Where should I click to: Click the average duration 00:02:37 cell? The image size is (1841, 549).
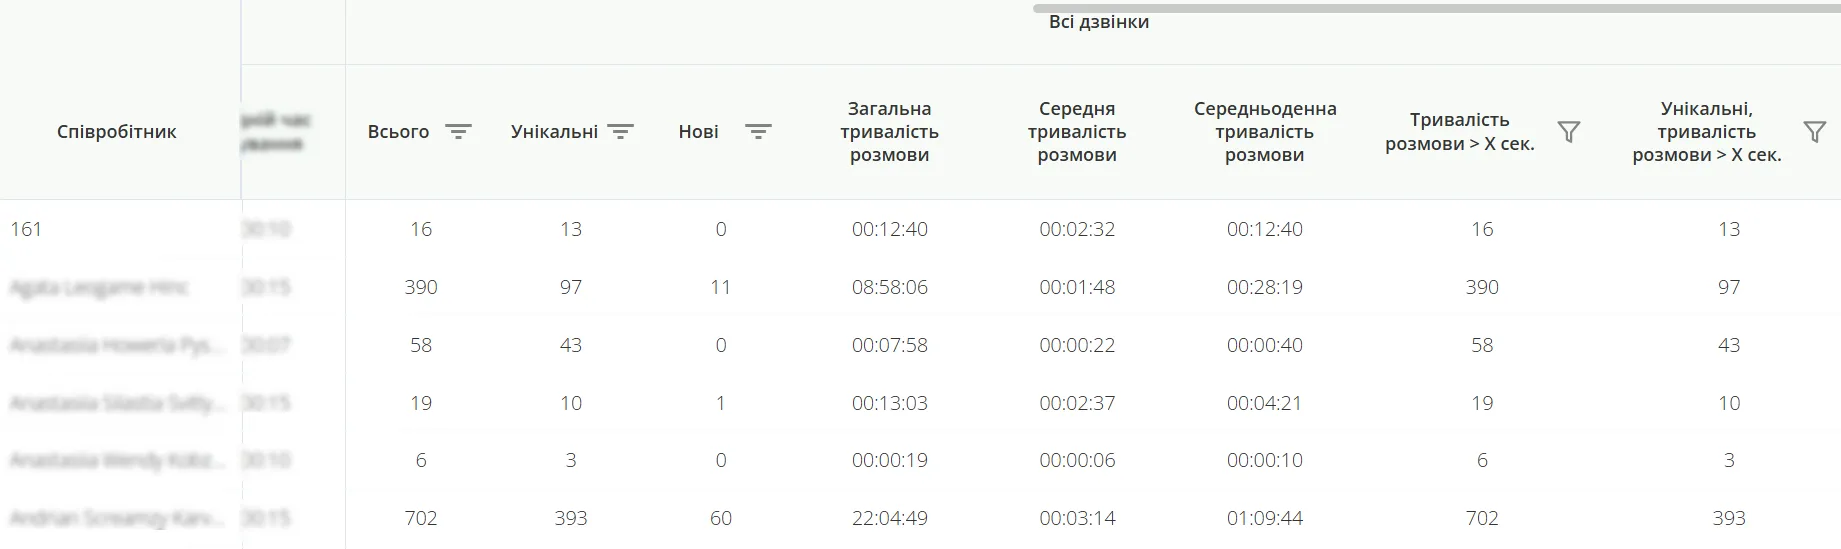pyautogui.click(x=1077, y=403)
